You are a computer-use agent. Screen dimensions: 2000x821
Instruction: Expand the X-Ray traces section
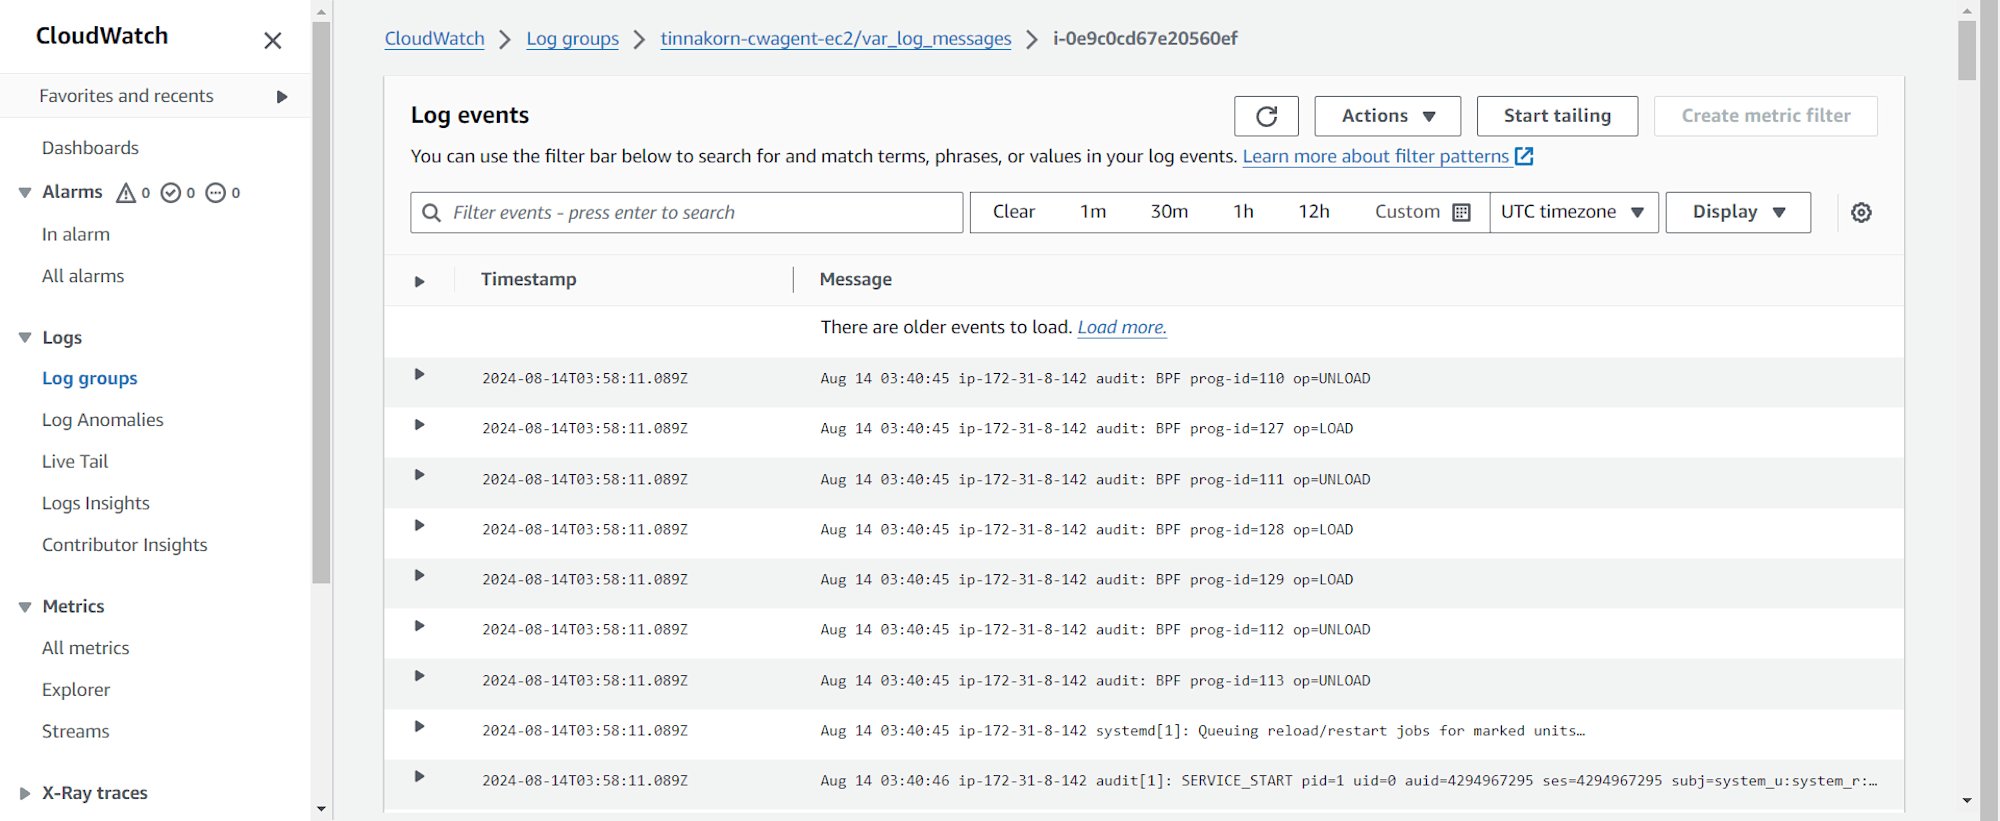[25, 793]
